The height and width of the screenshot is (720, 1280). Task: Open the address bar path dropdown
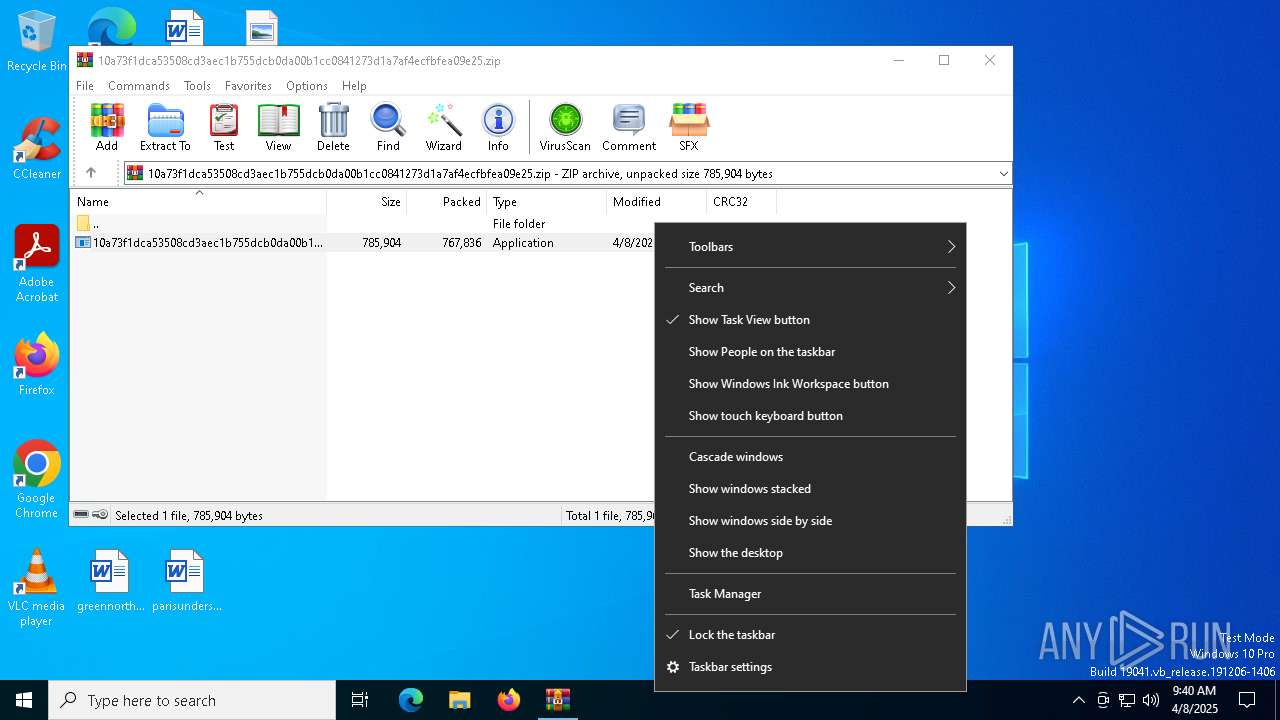[x=1003, y=174]
